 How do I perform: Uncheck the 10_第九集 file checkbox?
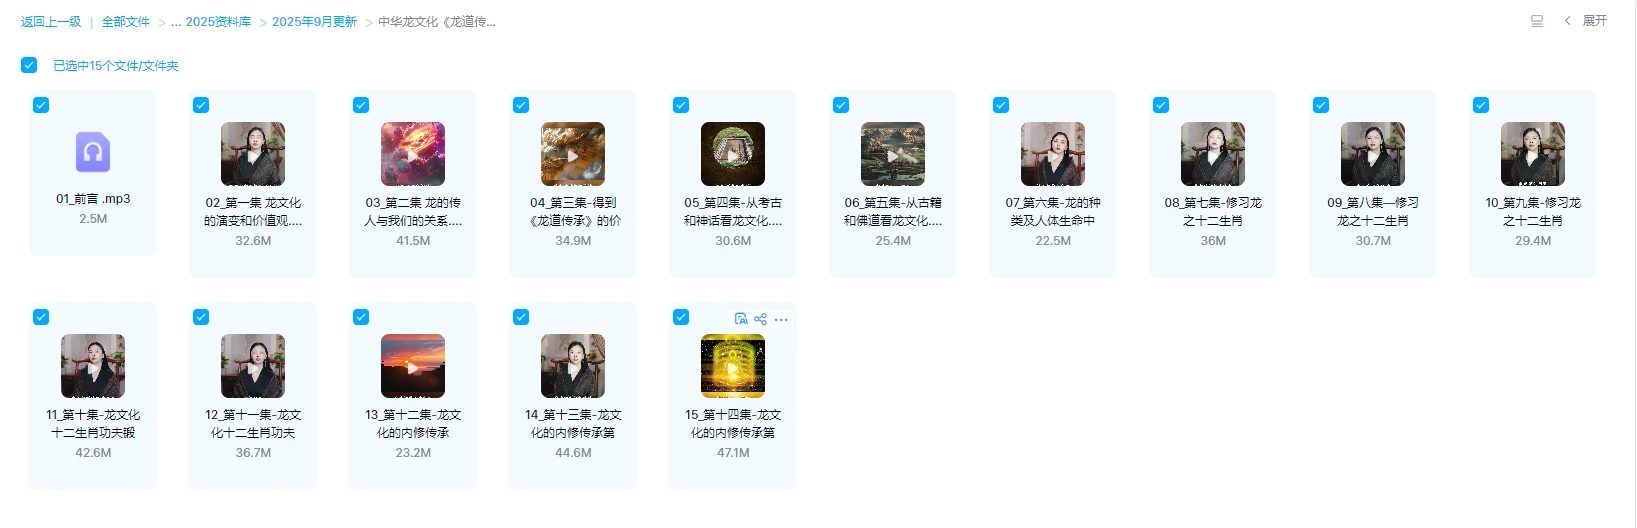pyautogui.click(x=1481, y=105)
